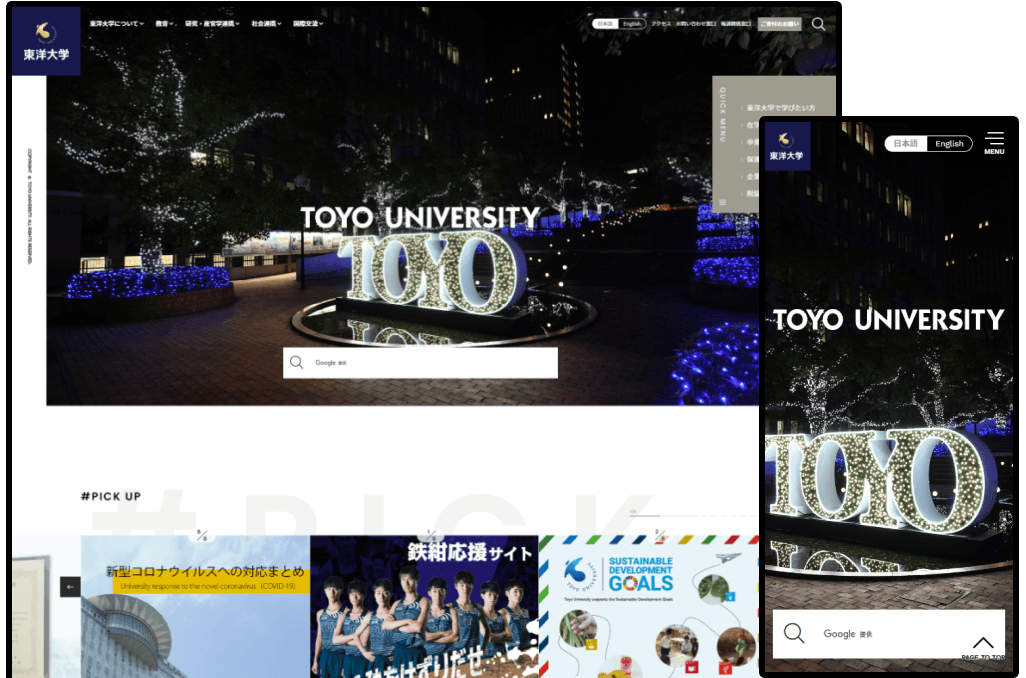Viewport: 1026px width, 678px height.
Task: Open the 国際交流 dropdown menu
Action: 308,24
